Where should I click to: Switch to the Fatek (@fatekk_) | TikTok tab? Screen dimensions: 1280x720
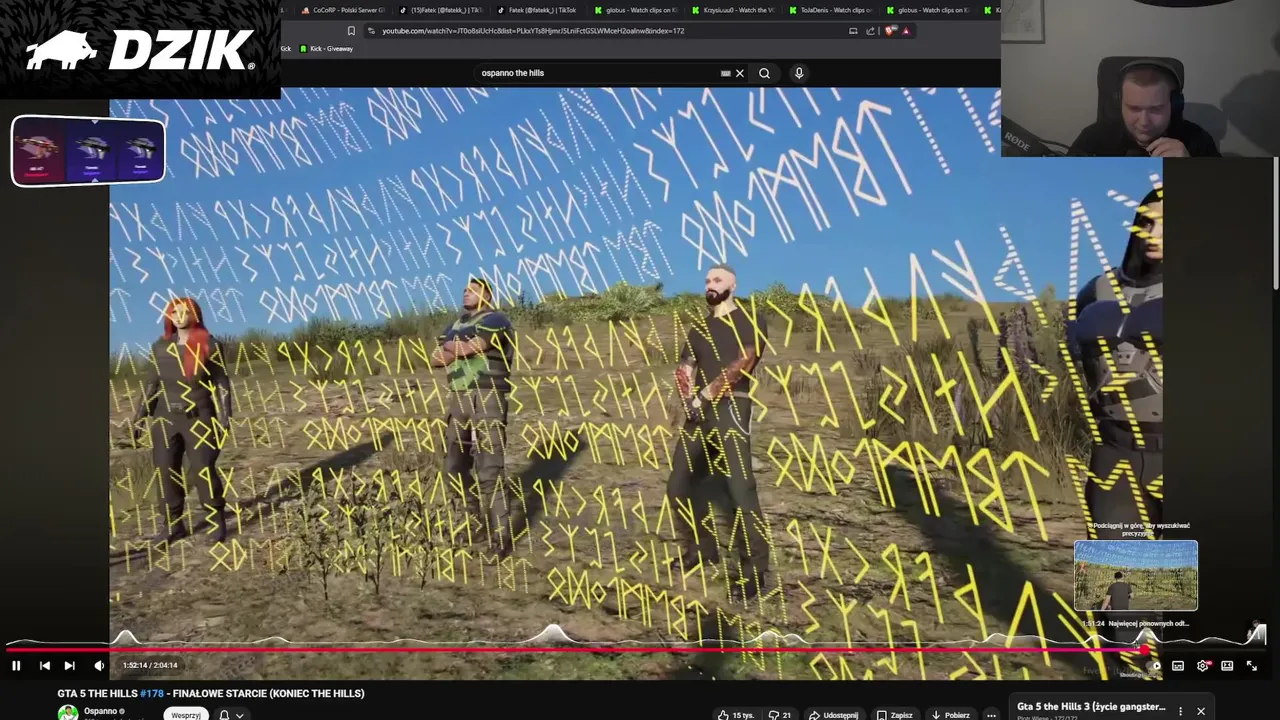pyautogui.click(x=537, y=10)
